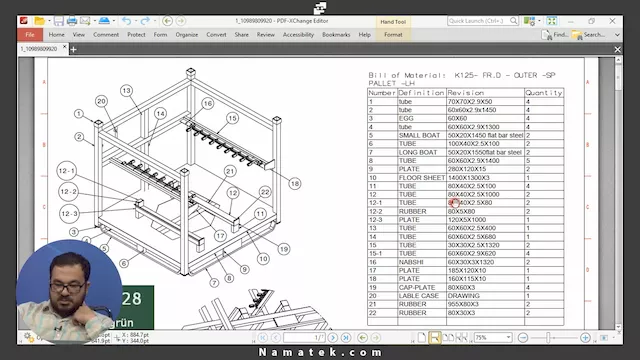640x360 pixels.
Task: Jump to last page button
Action: pyautogui.click(x=346, y=338)
